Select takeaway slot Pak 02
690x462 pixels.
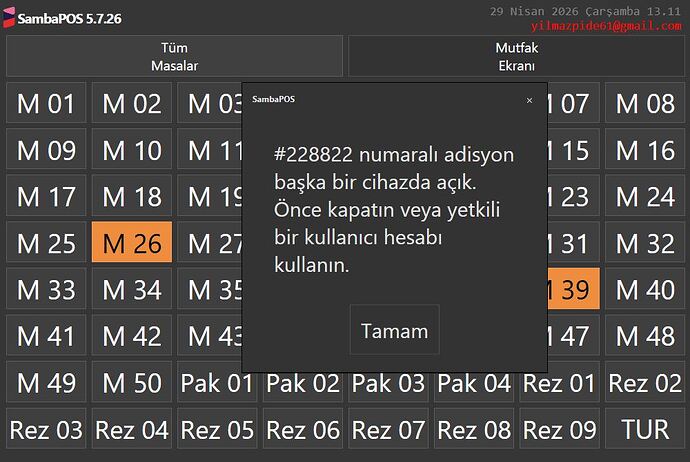click(x=303, y=386)
